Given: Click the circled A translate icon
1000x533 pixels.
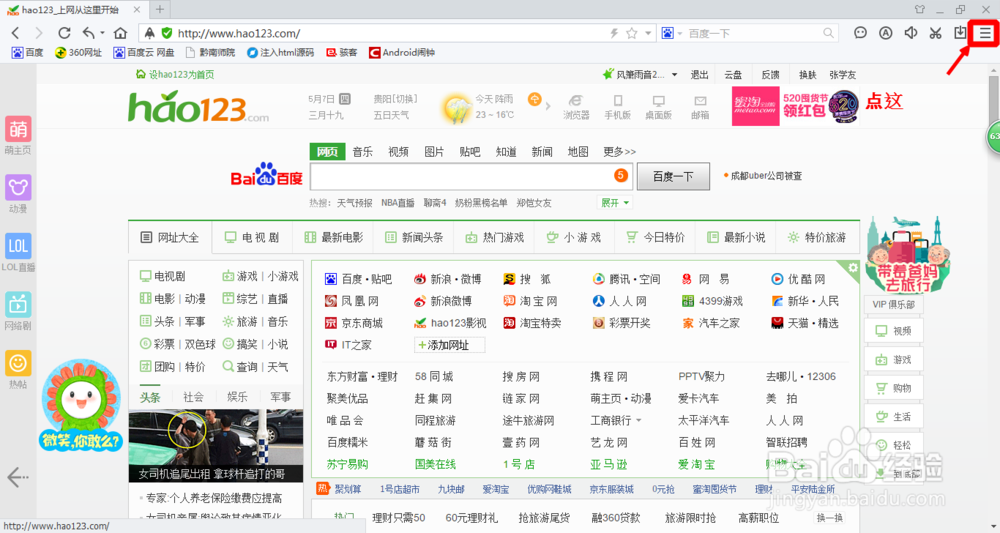Looking at the screenshot, I should coord(885,33).
